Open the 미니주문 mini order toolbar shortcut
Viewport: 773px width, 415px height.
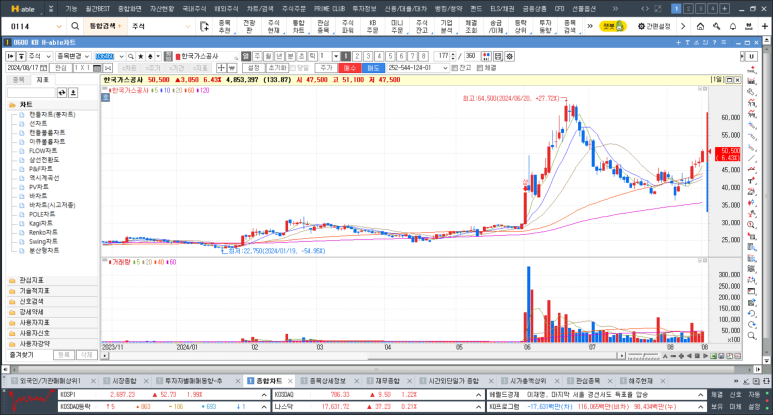click(x=397, y=27)
